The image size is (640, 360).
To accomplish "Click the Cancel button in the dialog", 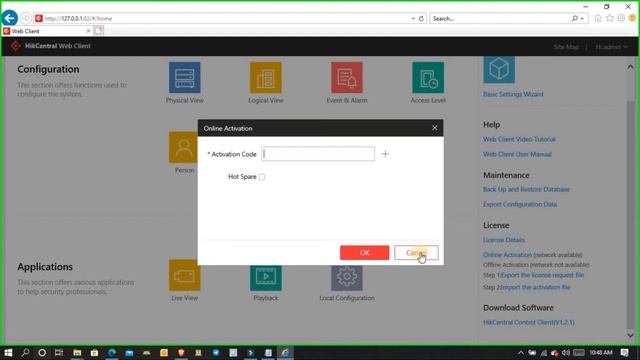I will 416,253.
